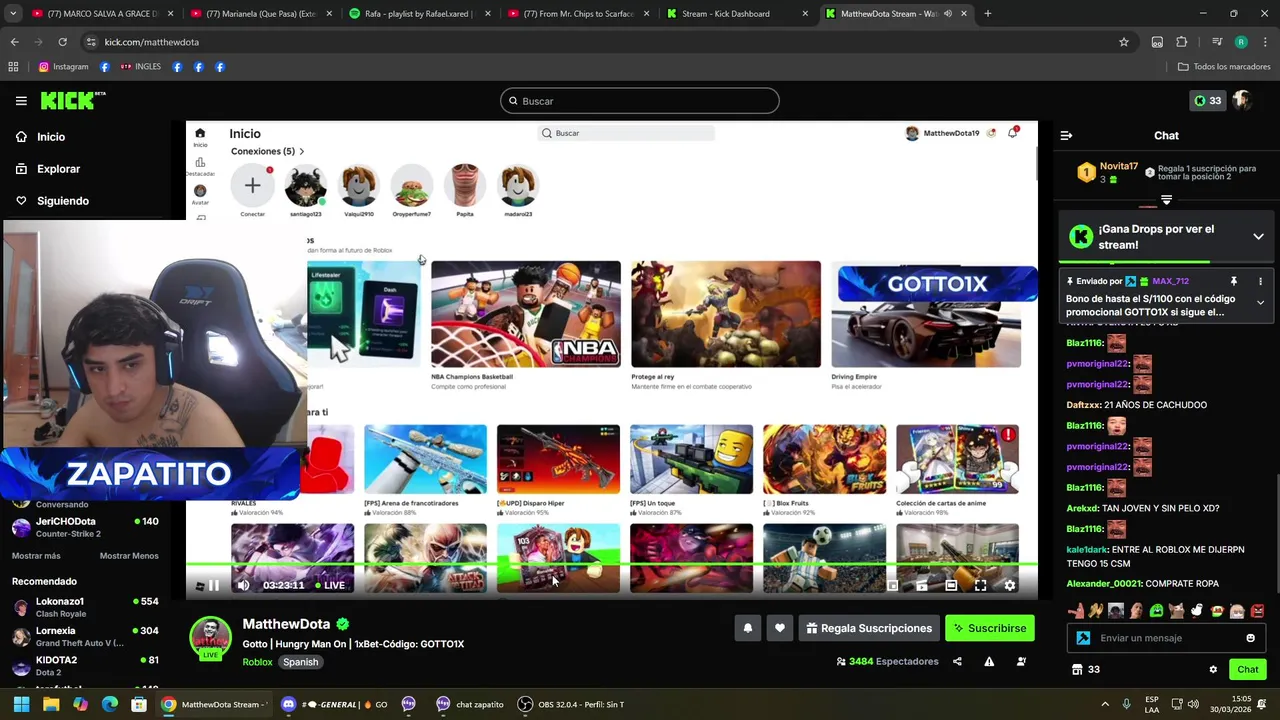Open JeriCHODota followed channel

85,527
